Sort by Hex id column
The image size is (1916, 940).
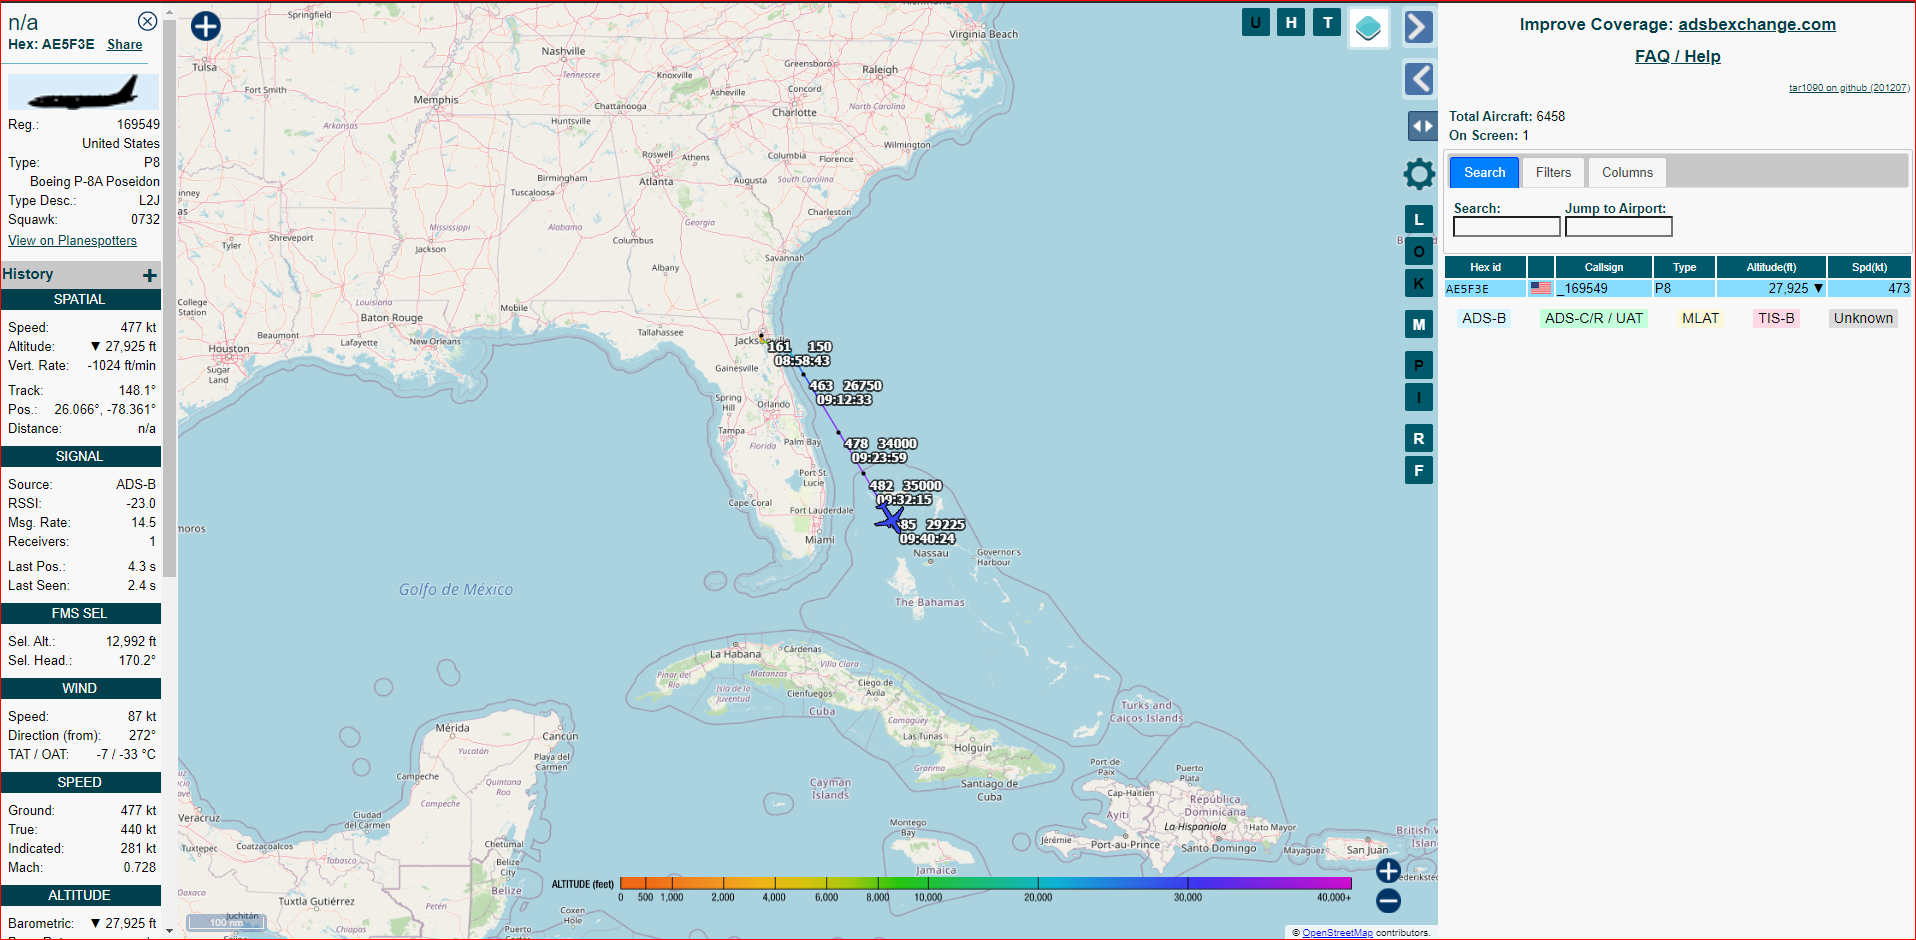click(1485, 267)
